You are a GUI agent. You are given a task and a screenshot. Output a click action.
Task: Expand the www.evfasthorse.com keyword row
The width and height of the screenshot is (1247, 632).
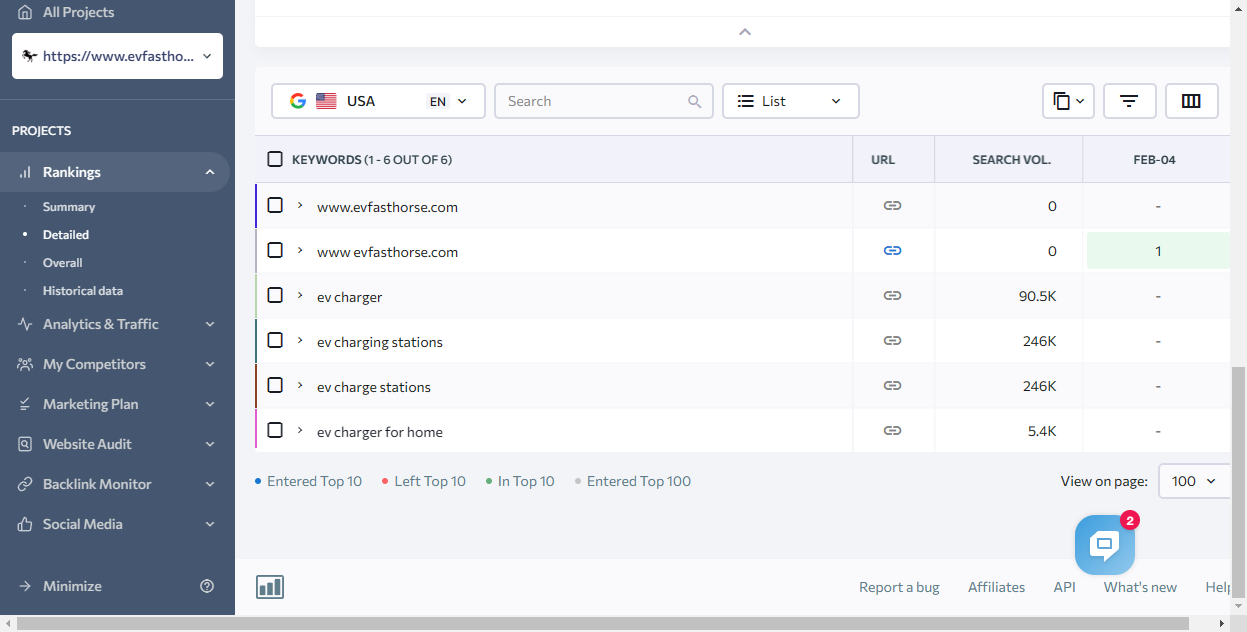[x=300, y=205]
